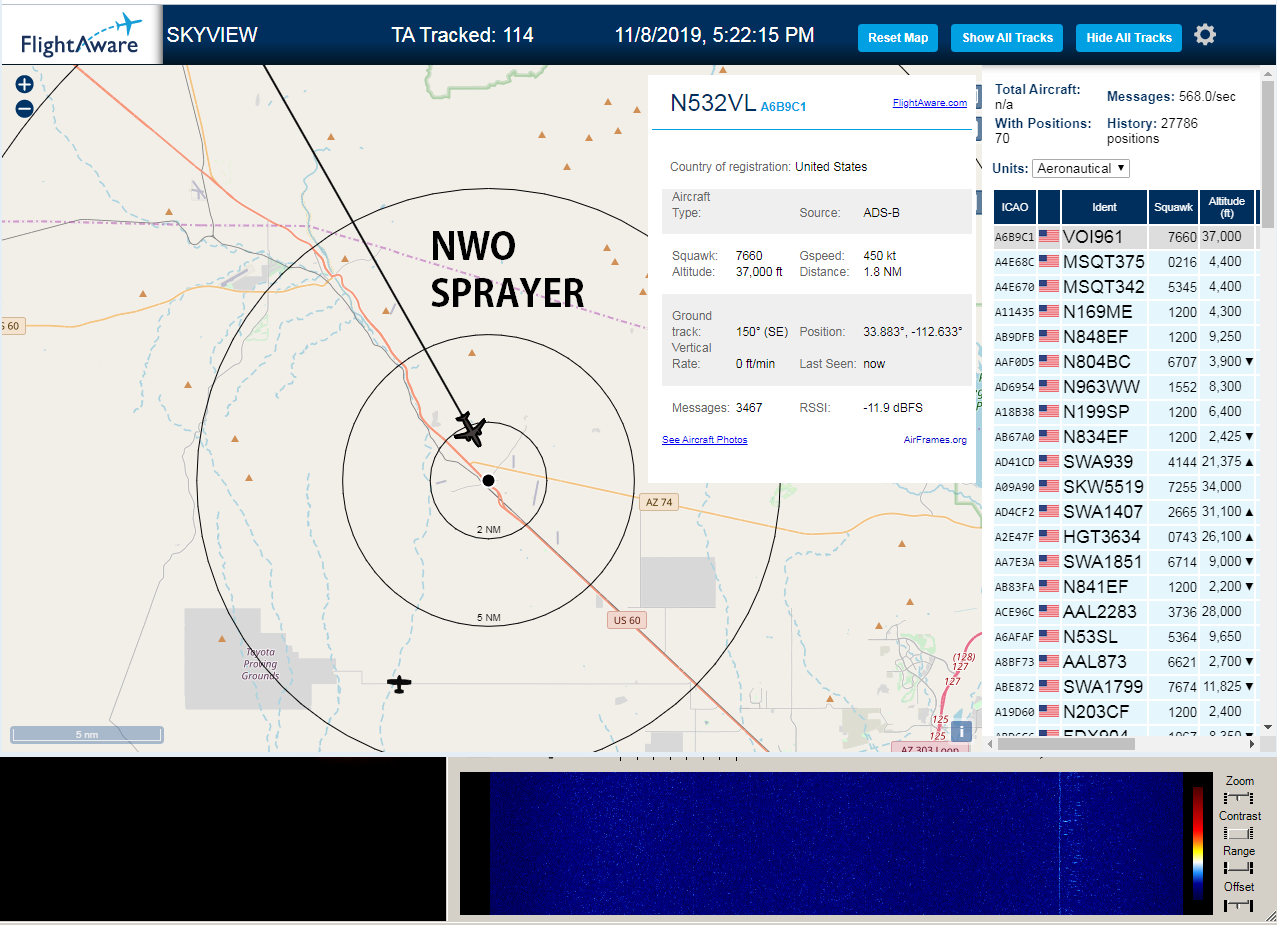1277x925 pixels.
Task: Click the 2 NM range ring label
Action: pos(488,529)
